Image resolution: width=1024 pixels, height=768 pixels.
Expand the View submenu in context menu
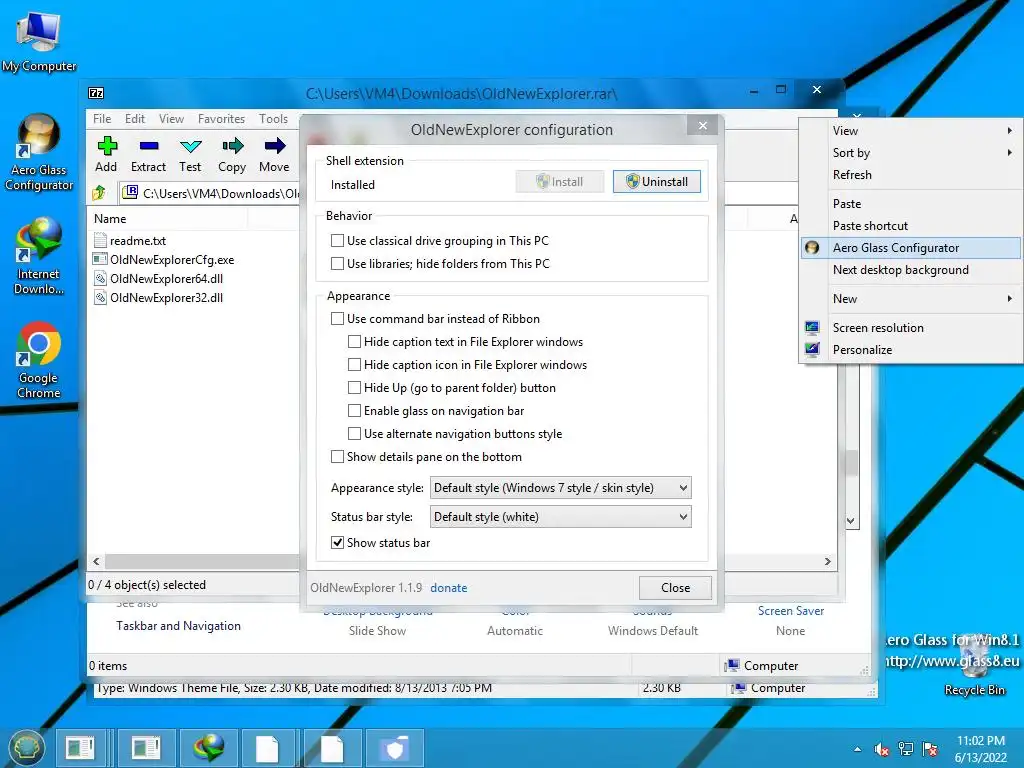tap(911, 131)
